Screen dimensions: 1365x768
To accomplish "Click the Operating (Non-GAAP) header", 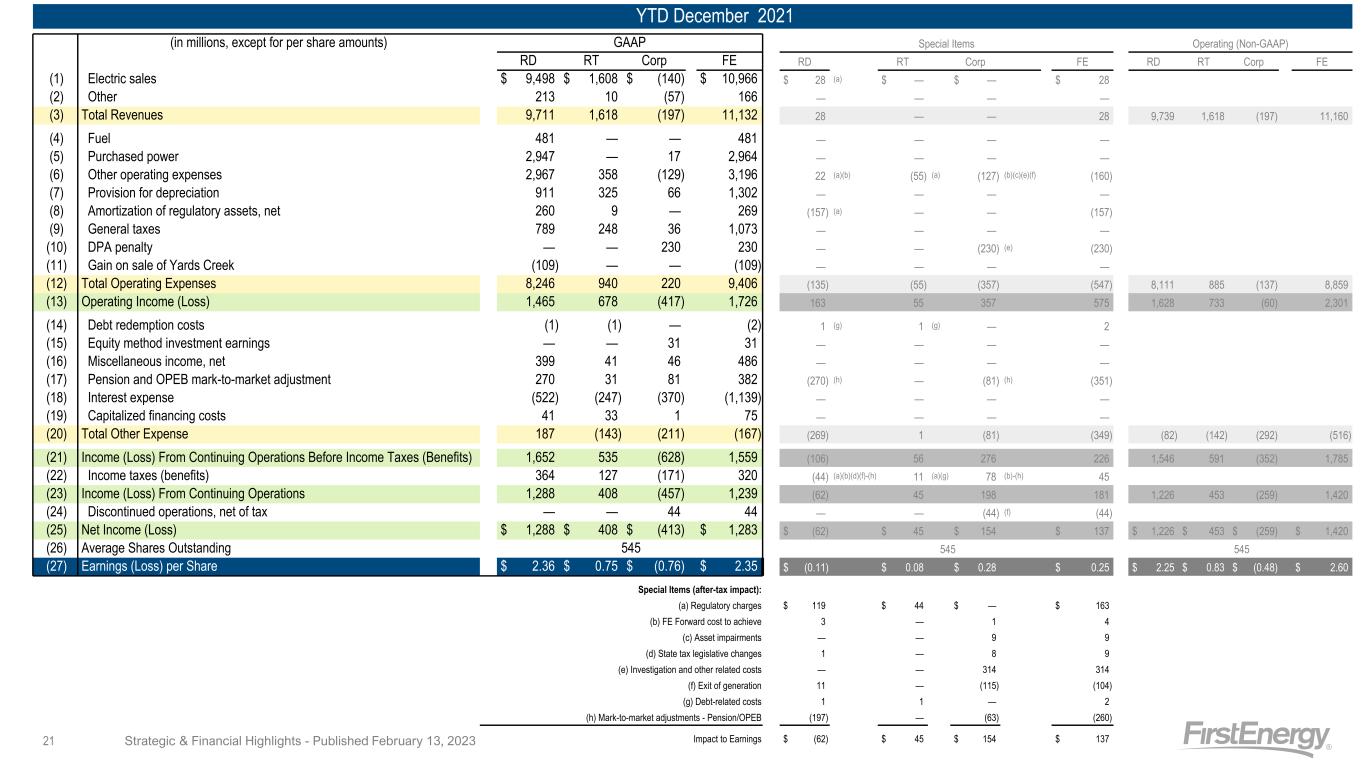I will click(x=1241, y=43).
